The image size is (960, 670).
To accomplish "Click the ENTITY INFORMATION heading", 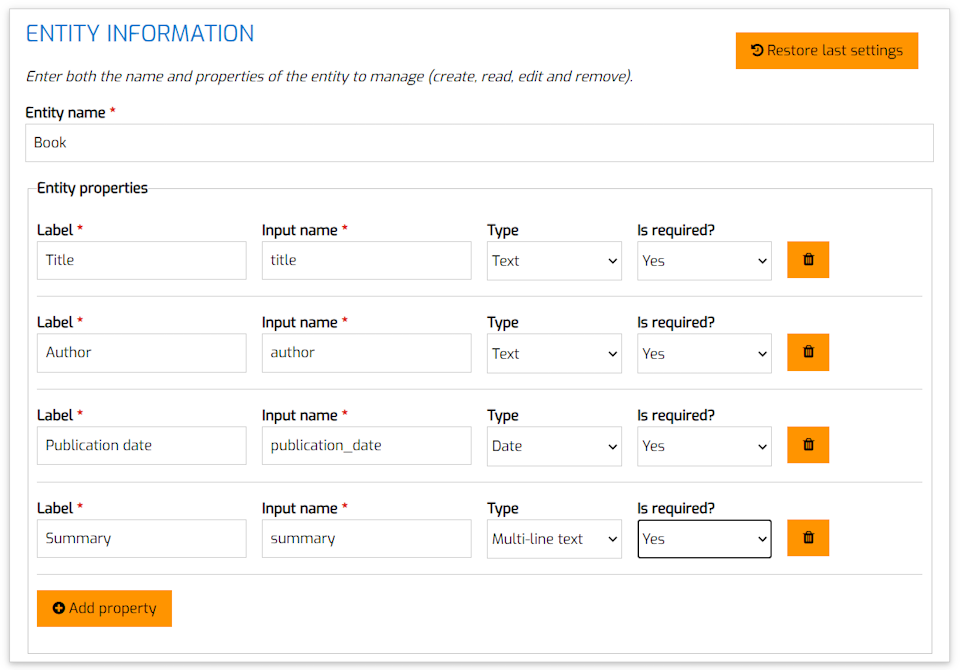I will click(139, 33).
